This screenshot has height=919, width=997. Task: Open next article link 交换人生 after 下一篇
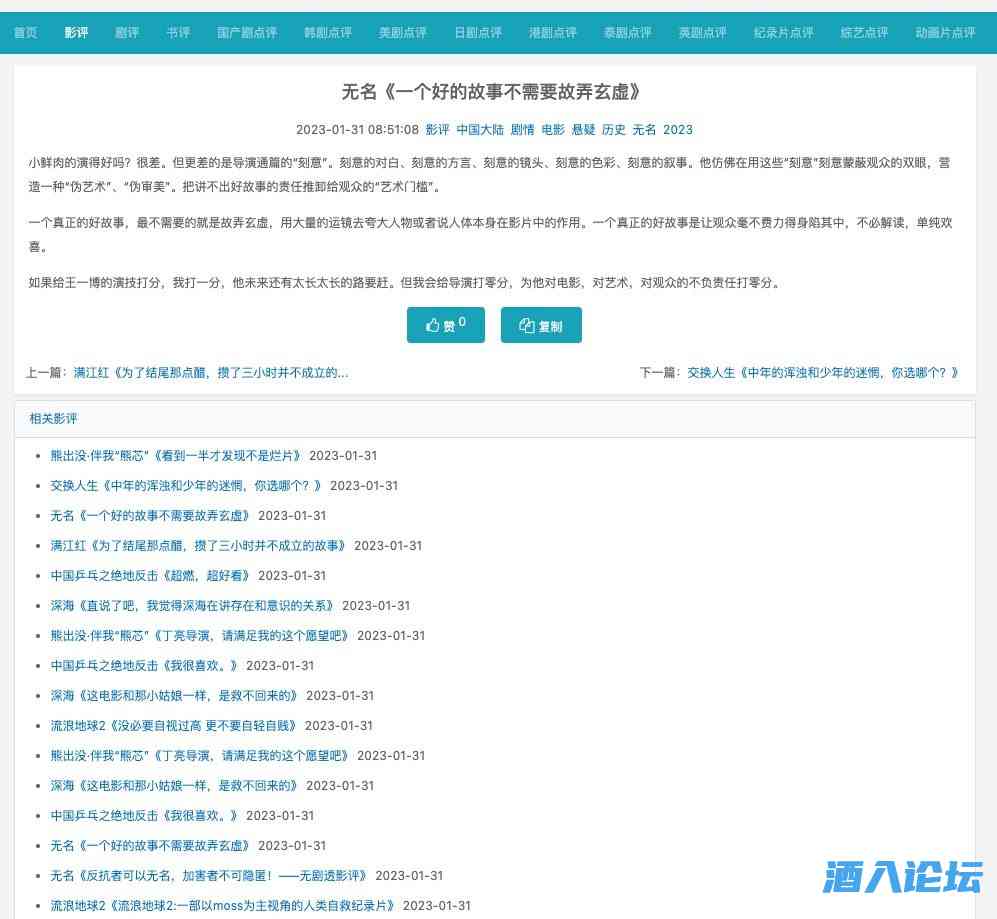click(x=823, y=373)
